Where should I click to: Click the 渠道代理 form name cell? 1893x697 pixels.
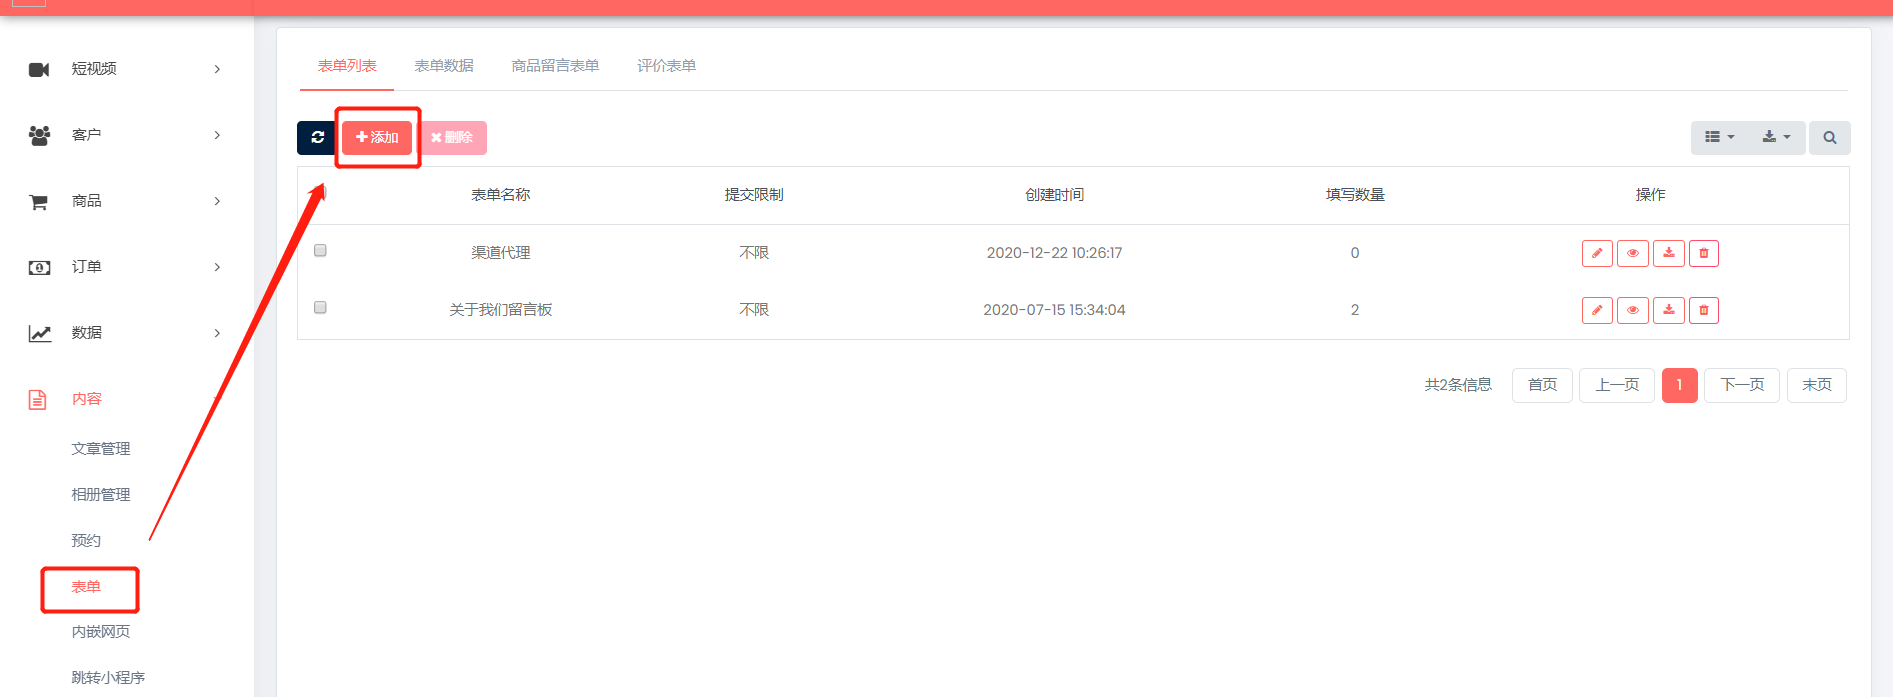[501, 253]
